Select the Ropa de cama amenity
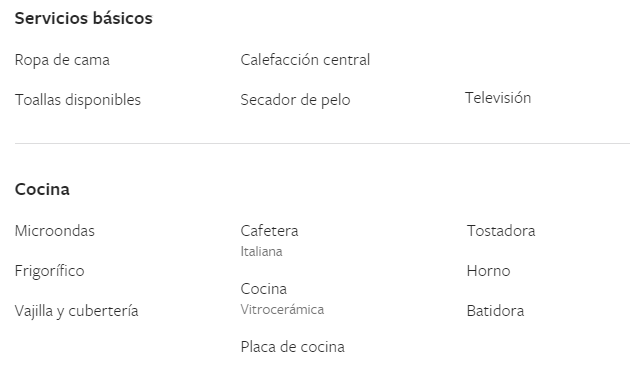Screen dimensions: 630x376 62,60
